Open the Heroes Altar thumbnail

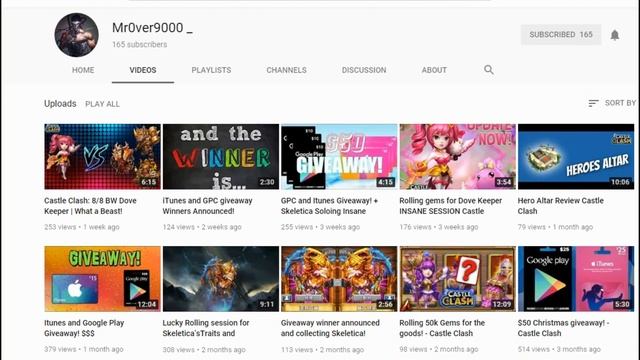point(576,157)
